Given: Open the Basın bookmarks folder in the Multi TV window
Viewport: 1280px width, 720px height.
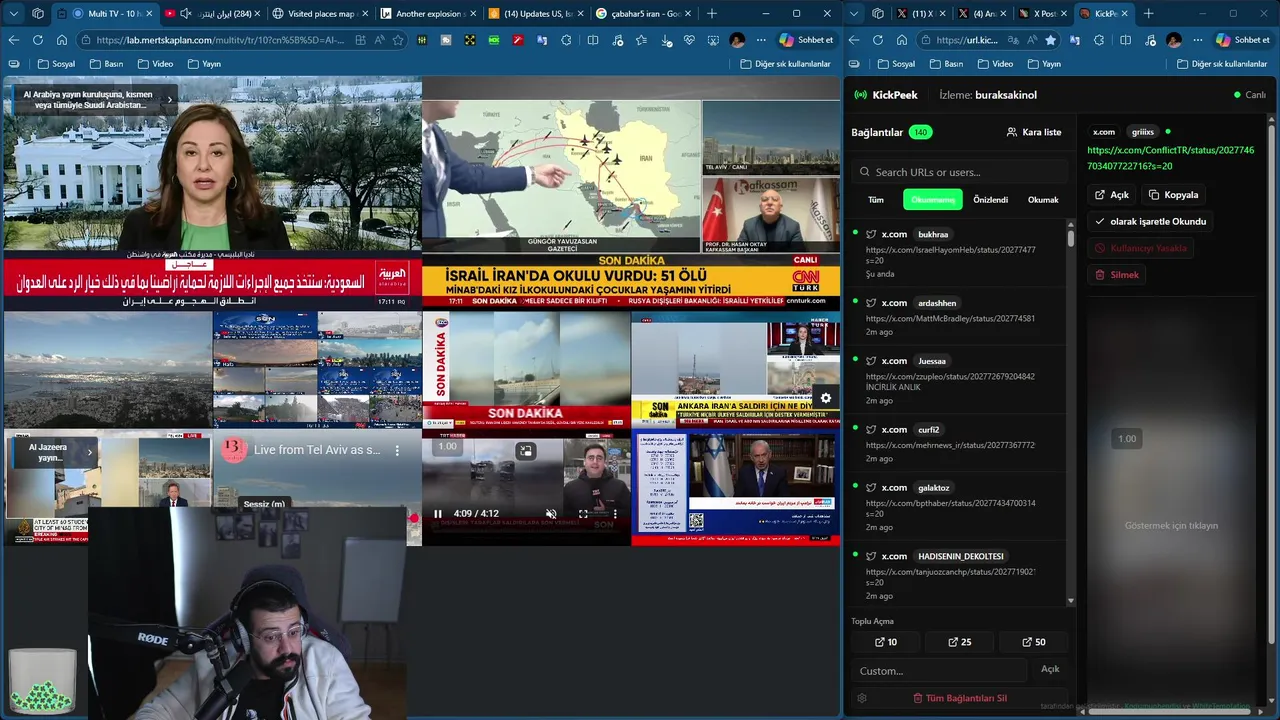Looking at the screenshot, I should coord(106,64).
